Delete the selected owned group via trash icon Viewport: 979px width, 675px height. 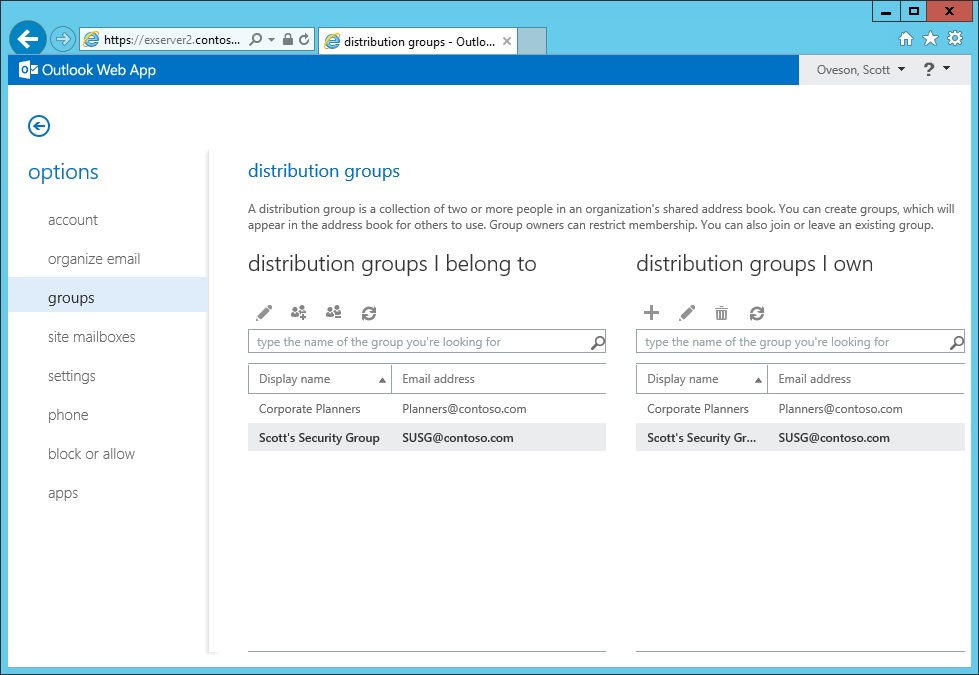tap(722, 313)
